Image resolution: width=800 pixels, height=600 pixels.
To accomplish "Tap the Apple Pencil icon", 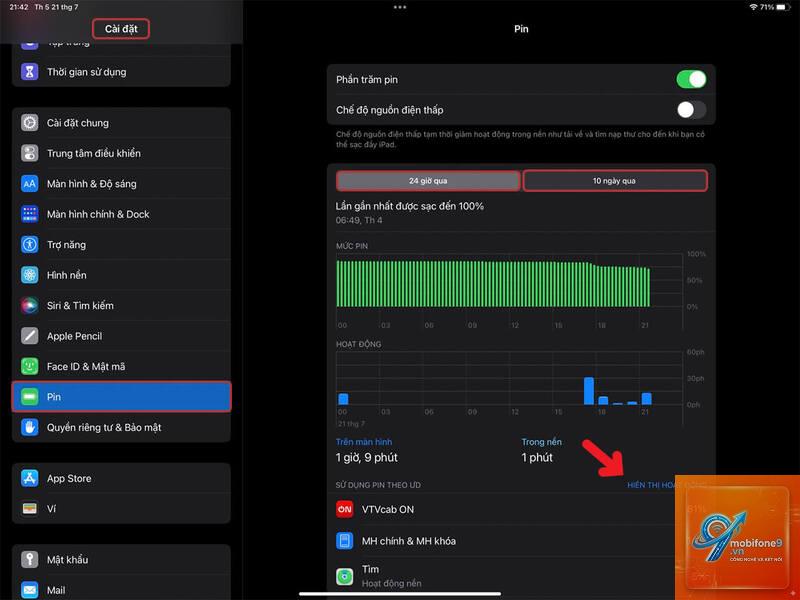I will click(x=30, y=336).
